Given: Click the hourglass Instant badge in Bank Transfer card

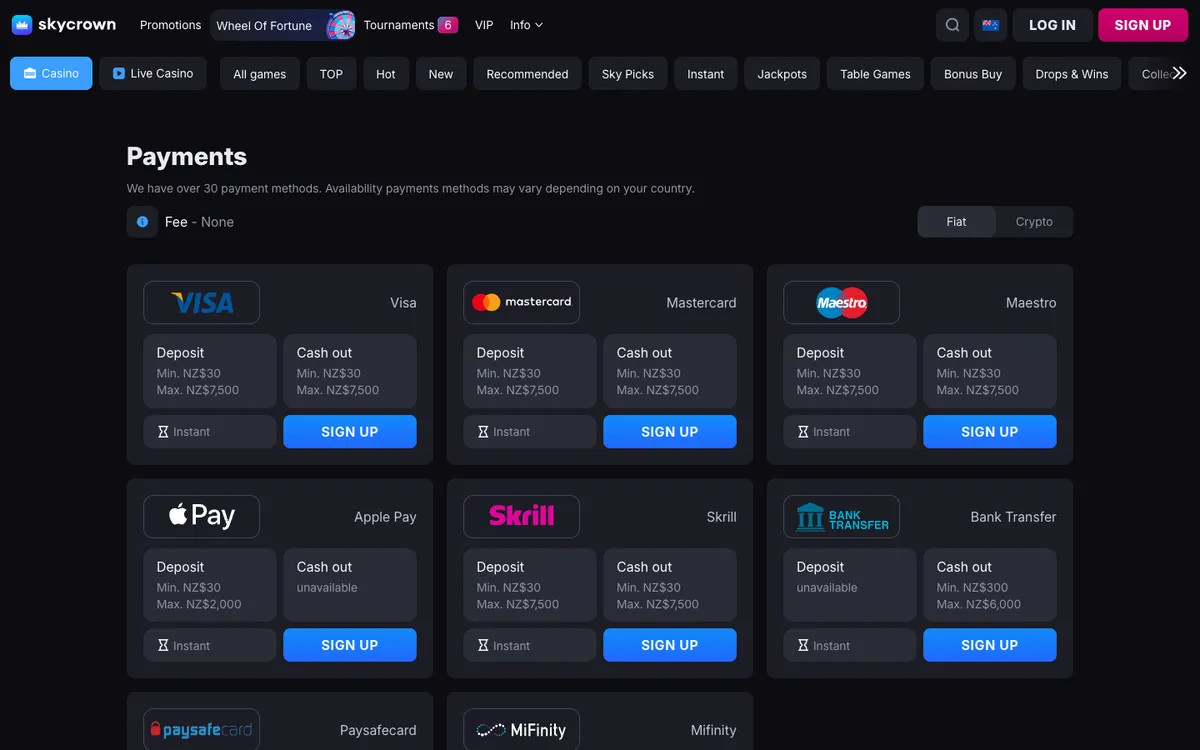Looking at the screenshot, I should (x=850, y=645).
